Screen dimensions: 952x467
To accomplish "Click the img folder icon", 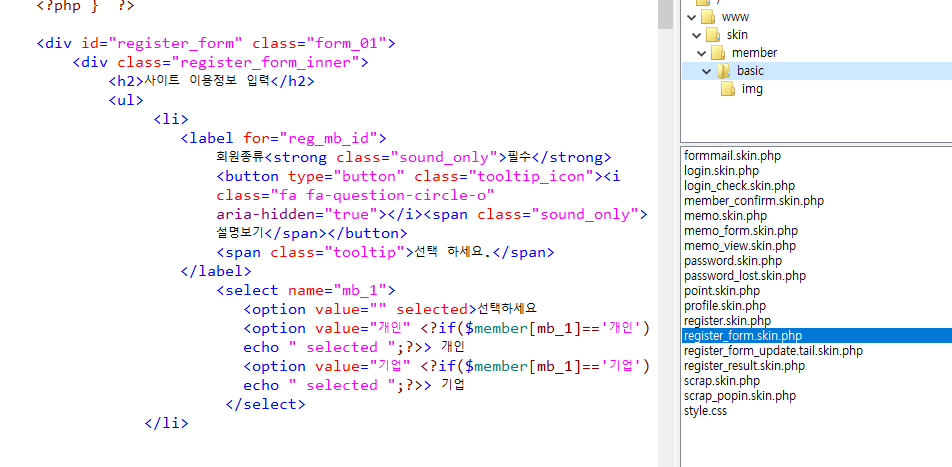I will (728, 89).
